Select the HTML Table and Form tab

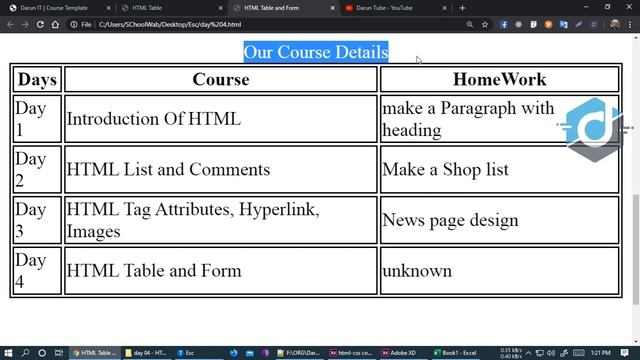[284, 8]
